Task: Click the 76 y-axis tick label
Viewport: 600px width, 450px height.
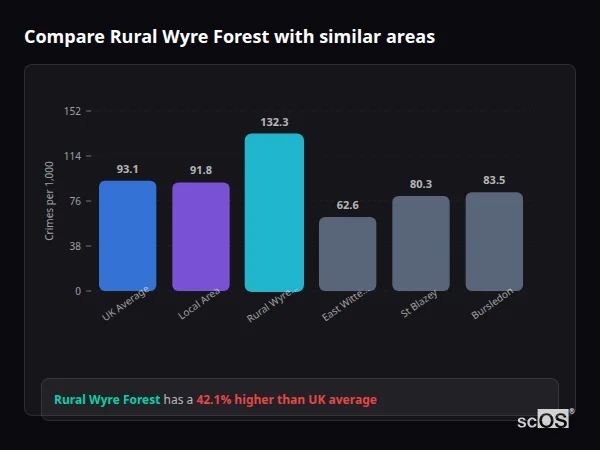Action: (x=75, y=201)
